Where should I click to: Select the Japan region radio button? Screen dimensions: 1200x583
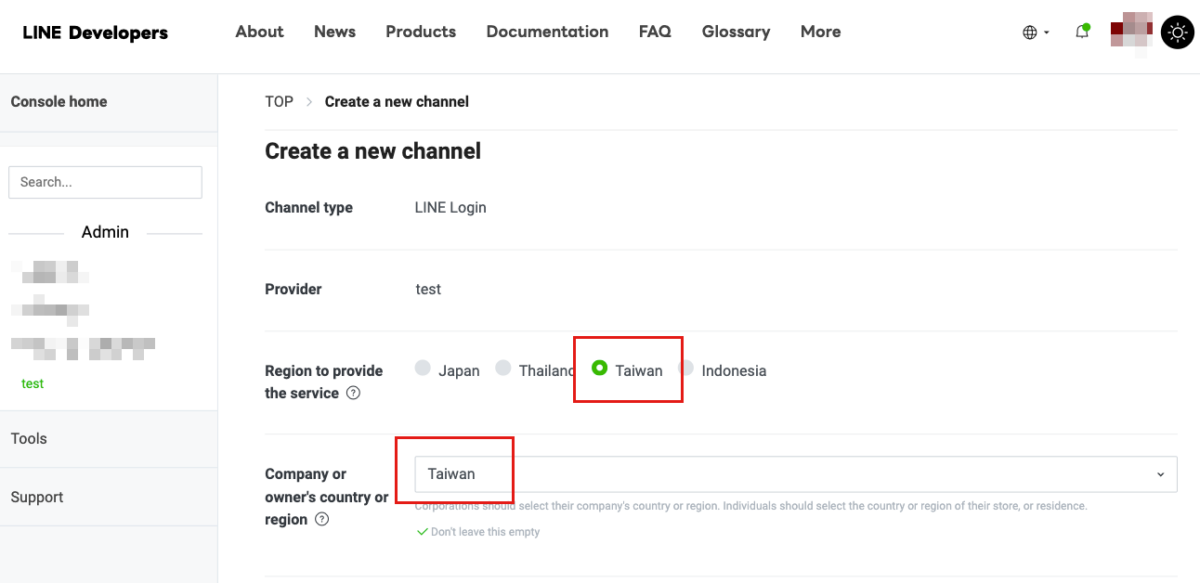[423, 369]
